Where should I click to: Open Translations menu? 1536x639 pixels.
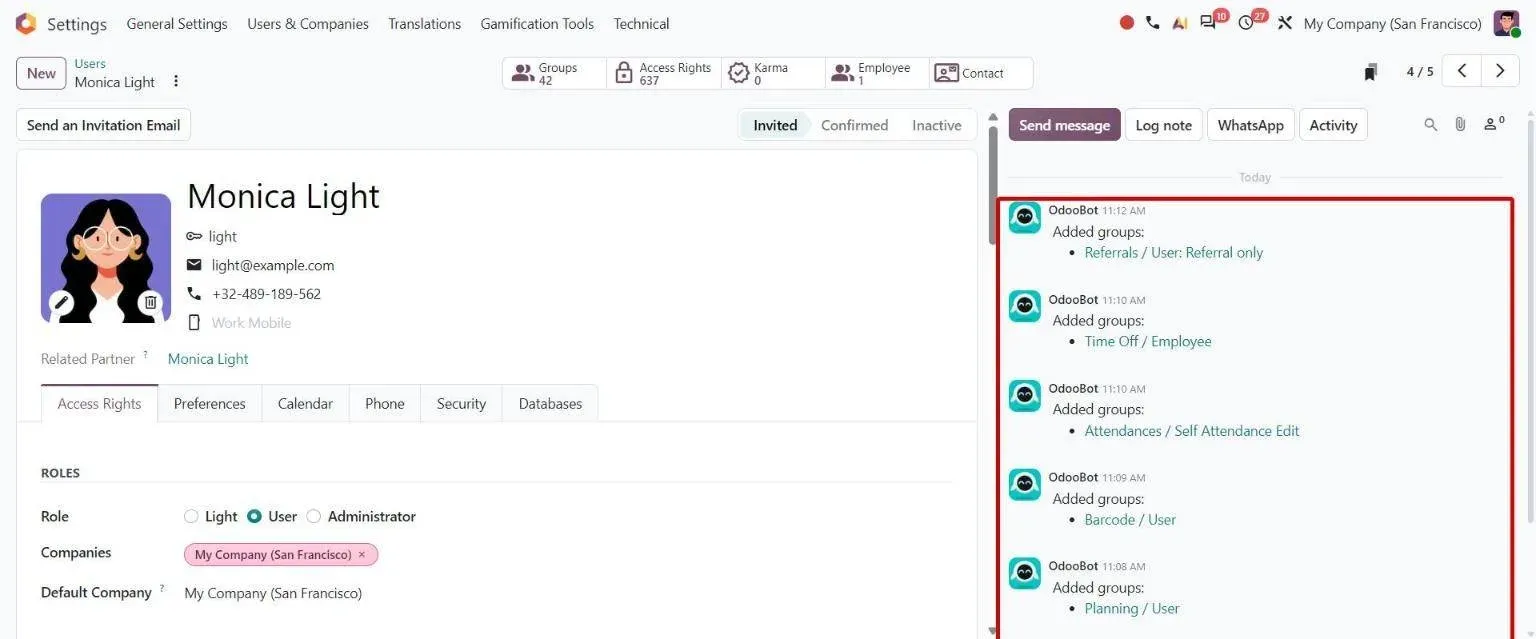[x=424, y=23]
